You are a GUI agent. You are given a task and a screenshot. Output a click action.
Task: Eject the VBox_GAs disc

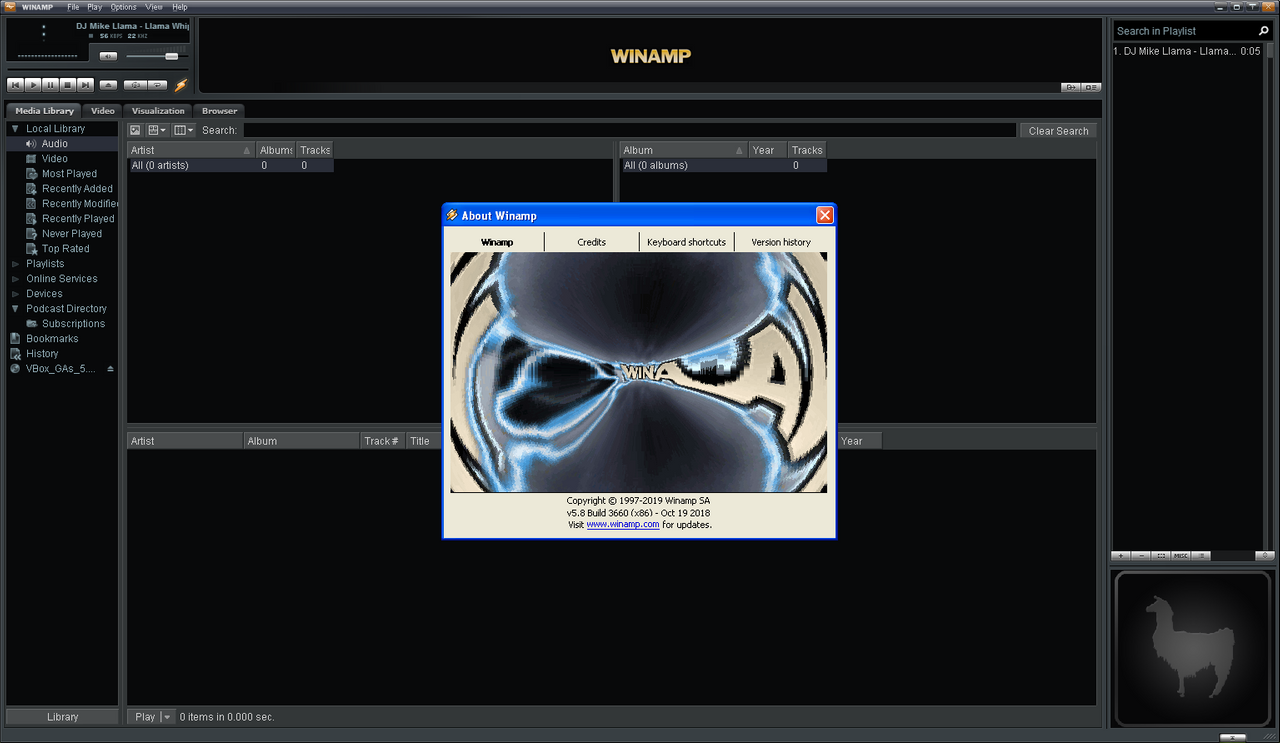[x=111, y=369]
